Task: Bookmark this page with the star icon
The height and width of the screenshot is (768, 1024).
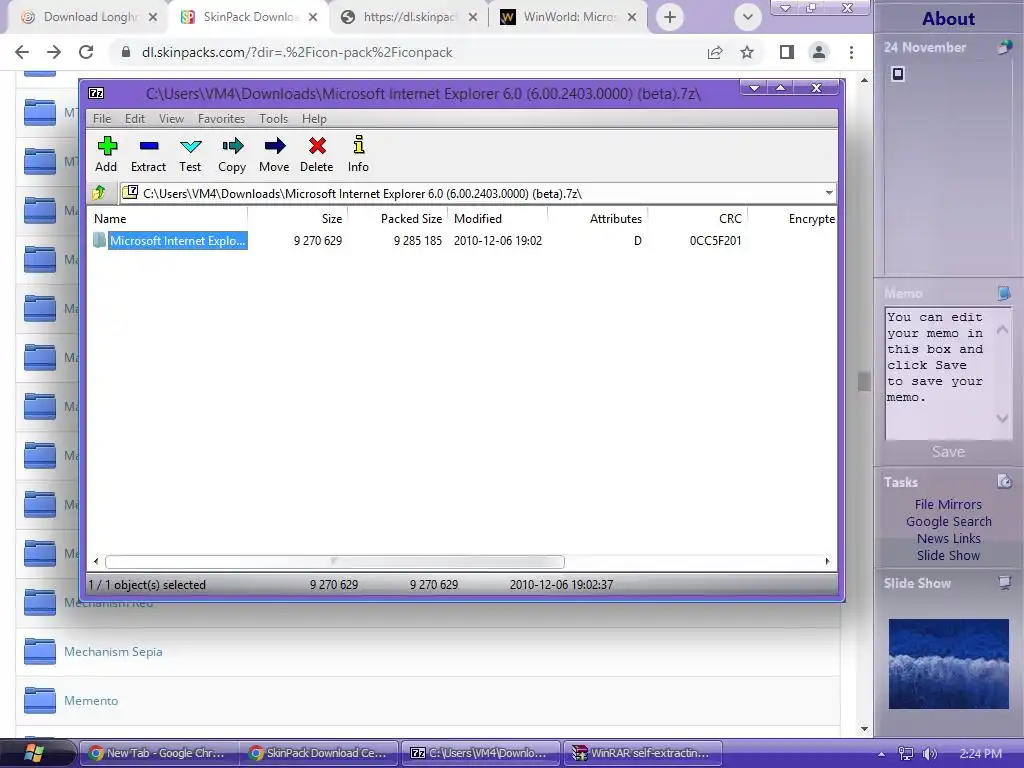Action: tap(747, 52)
